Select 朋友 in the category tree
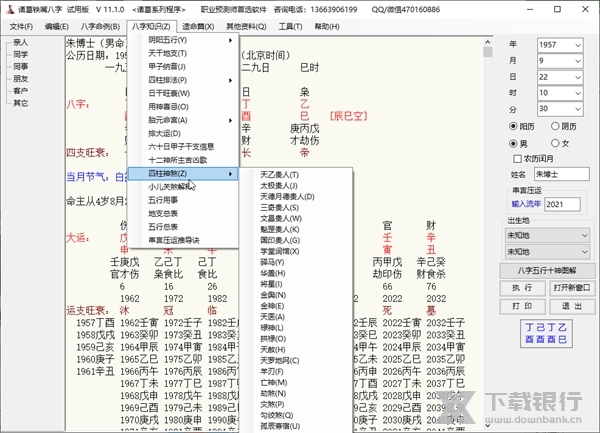This screenshot has height=433, width=600. 20,79
